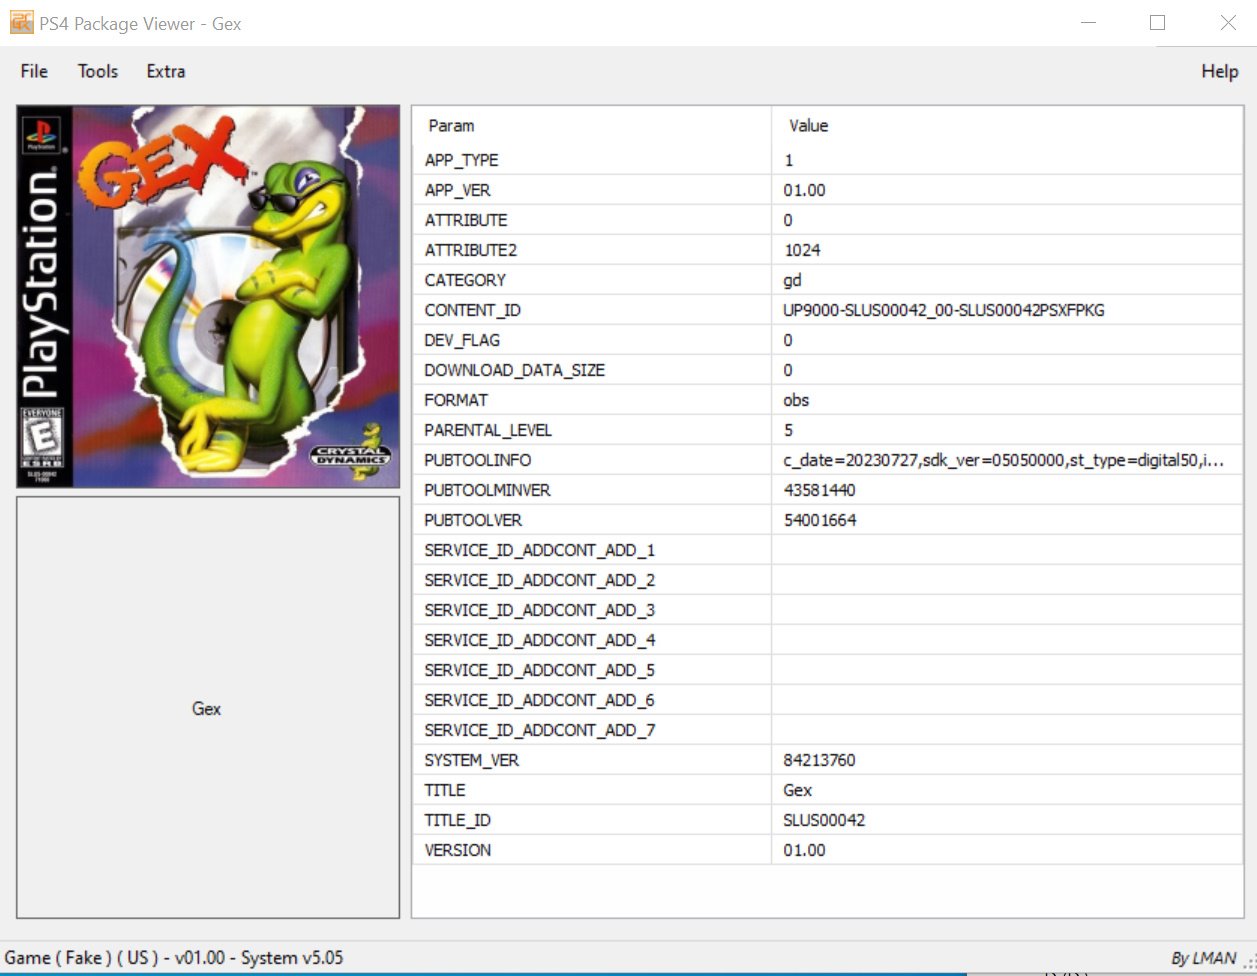Close the PS4 Package Viewer window
Image resolution: width=1257 pixels, height=976 pixels.
coord(1228,23)
